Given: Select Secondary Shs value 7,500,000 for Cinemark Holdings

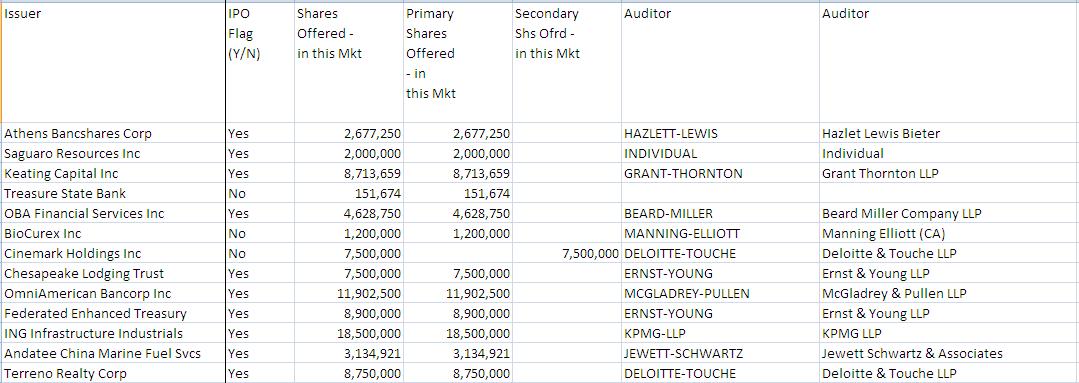Looking at the screenshot, I should coord(567,253).
